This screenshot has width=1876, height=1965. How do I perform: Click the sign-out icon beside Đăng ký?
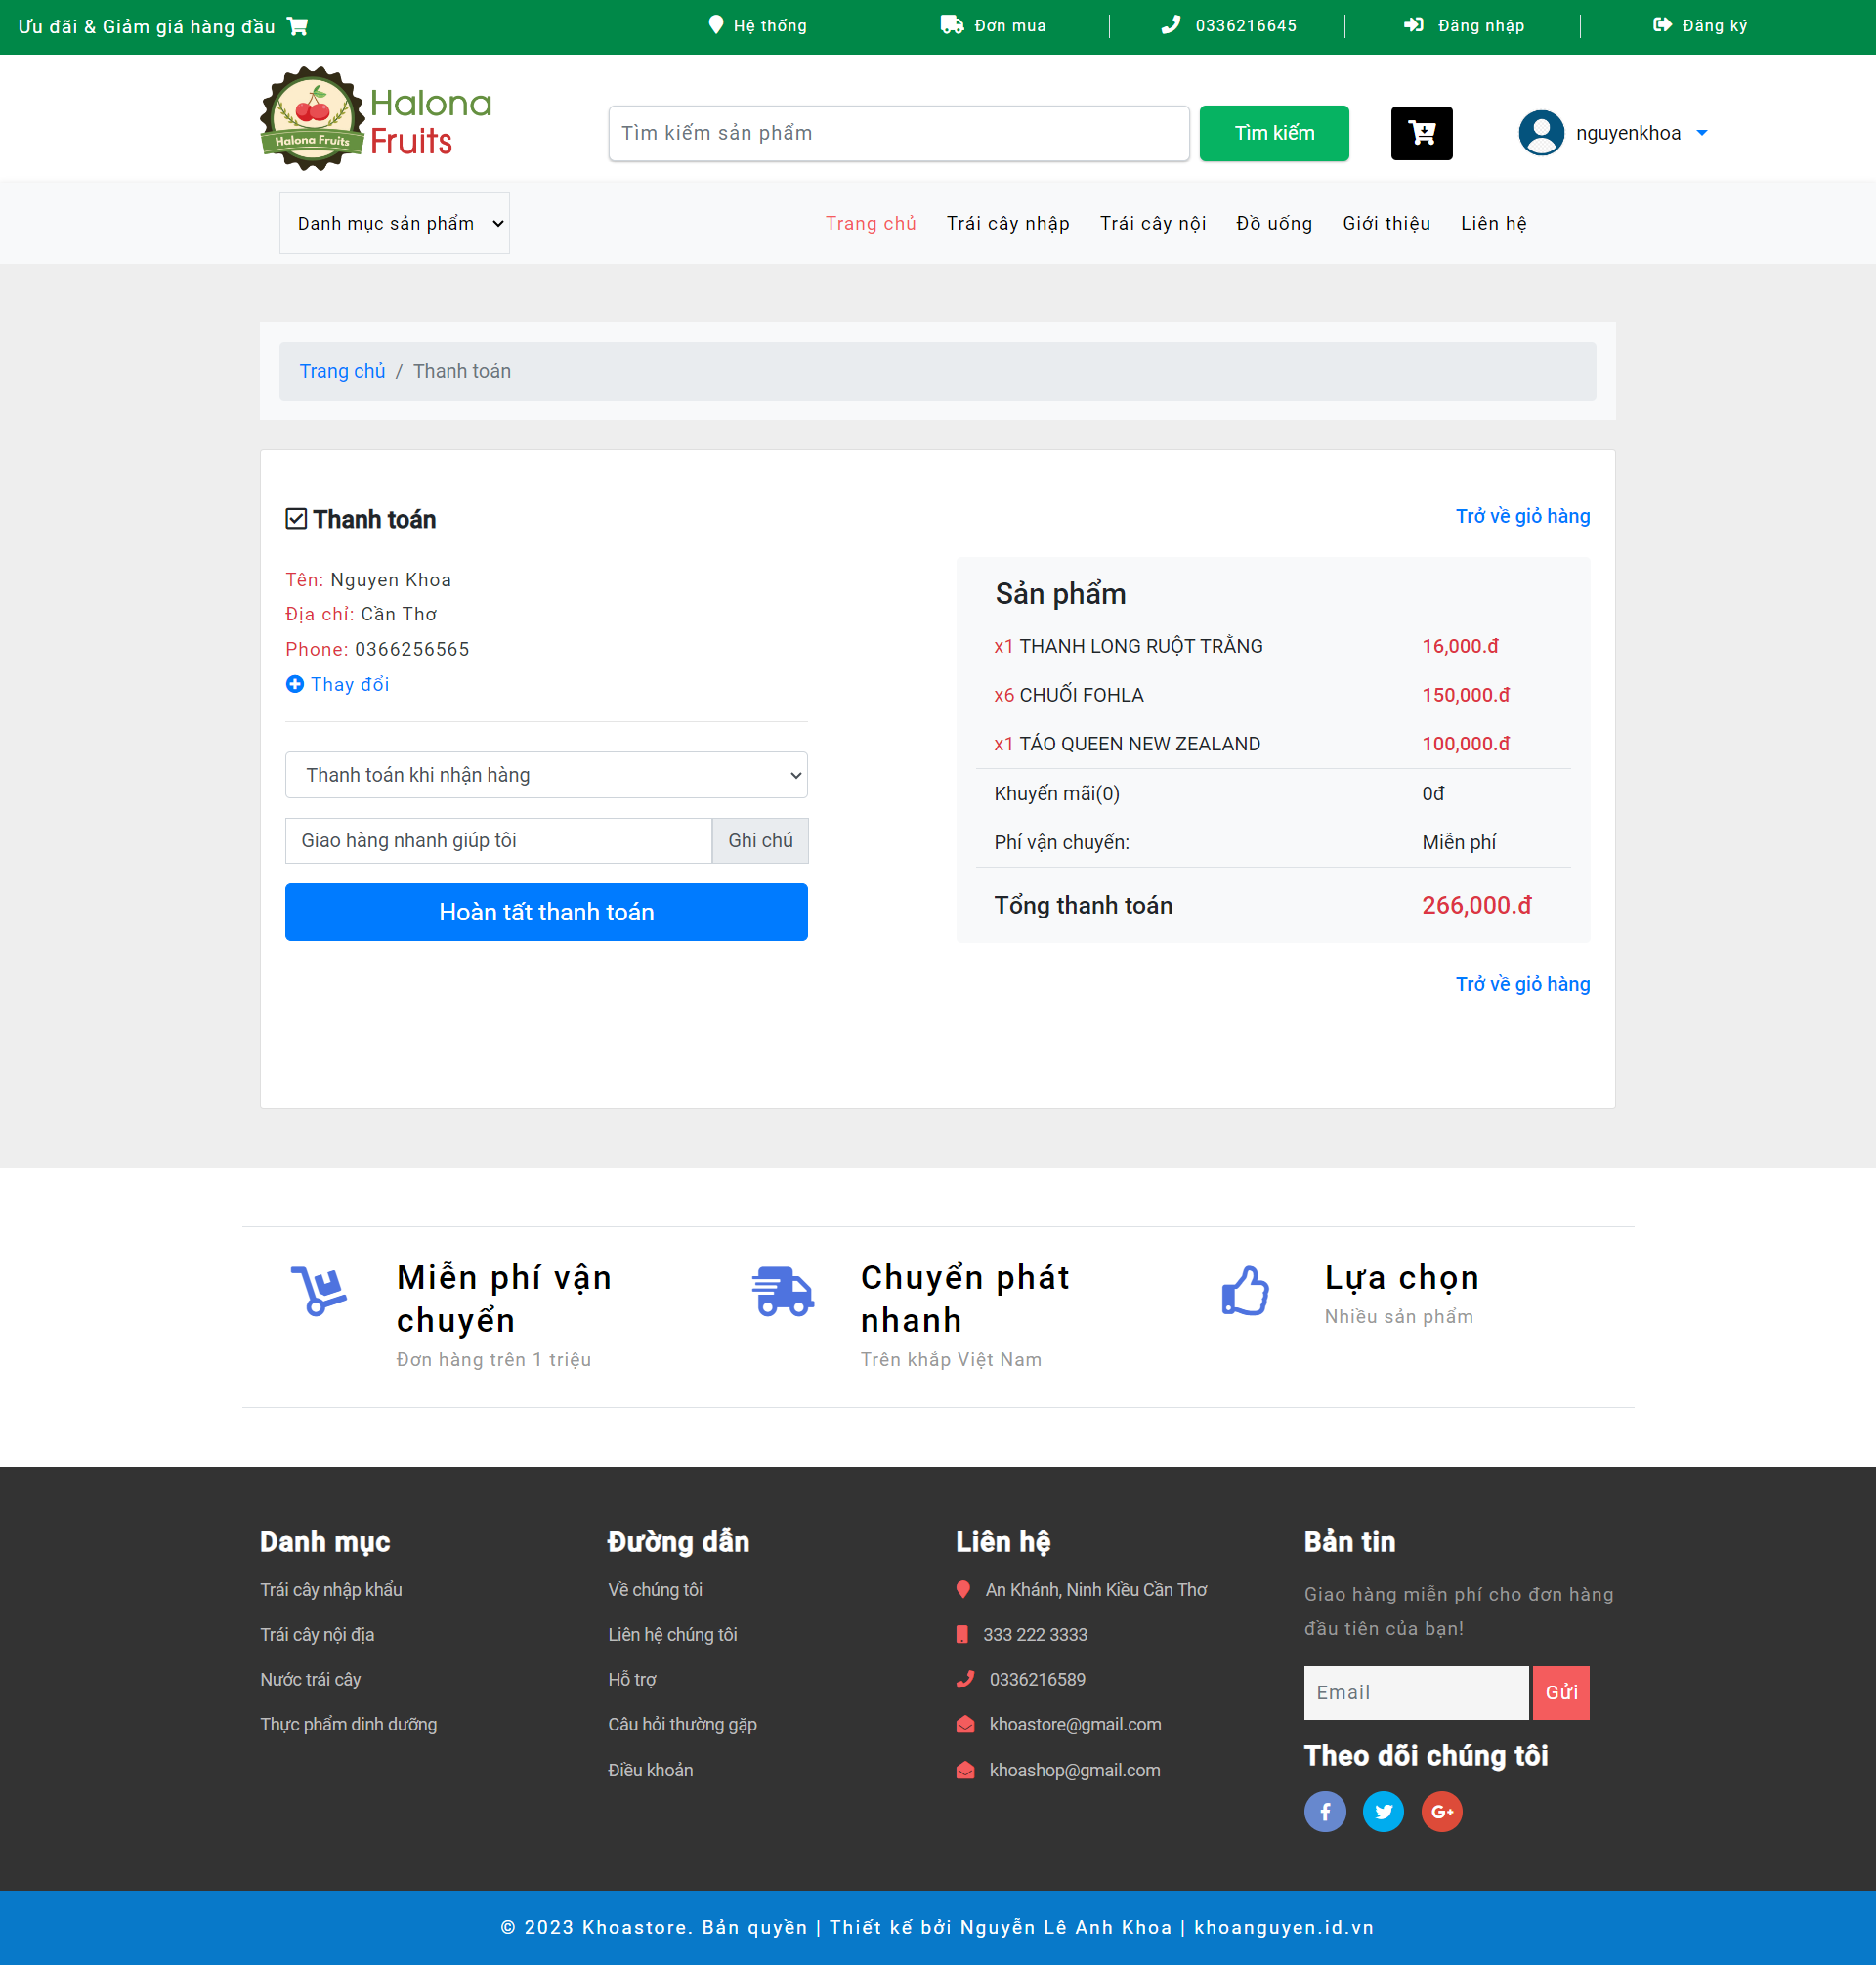coord(1662,25)
